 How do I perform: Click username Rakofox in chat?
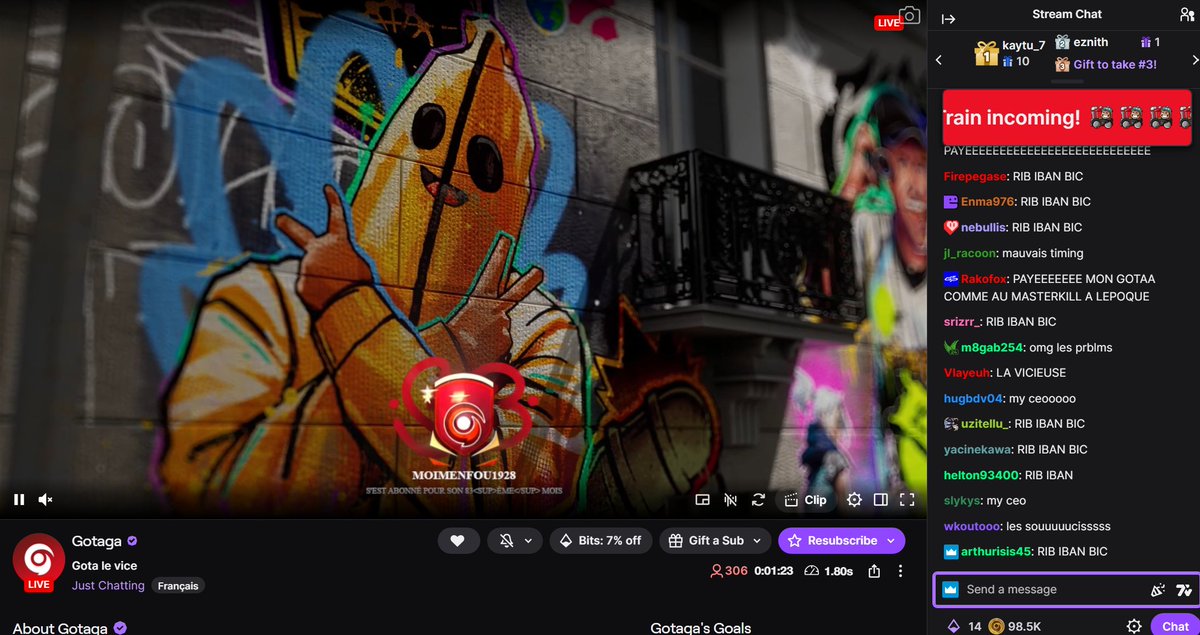983,279
